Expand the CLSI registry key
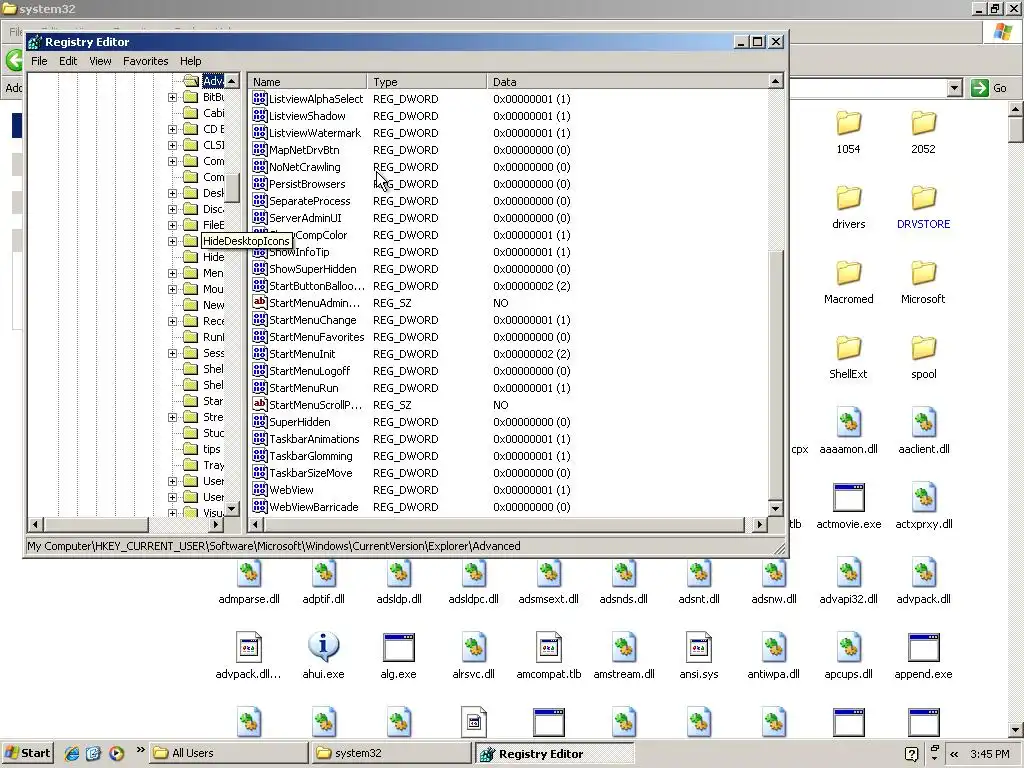Screen dimensions: 1024x768 tap(172, 145)
